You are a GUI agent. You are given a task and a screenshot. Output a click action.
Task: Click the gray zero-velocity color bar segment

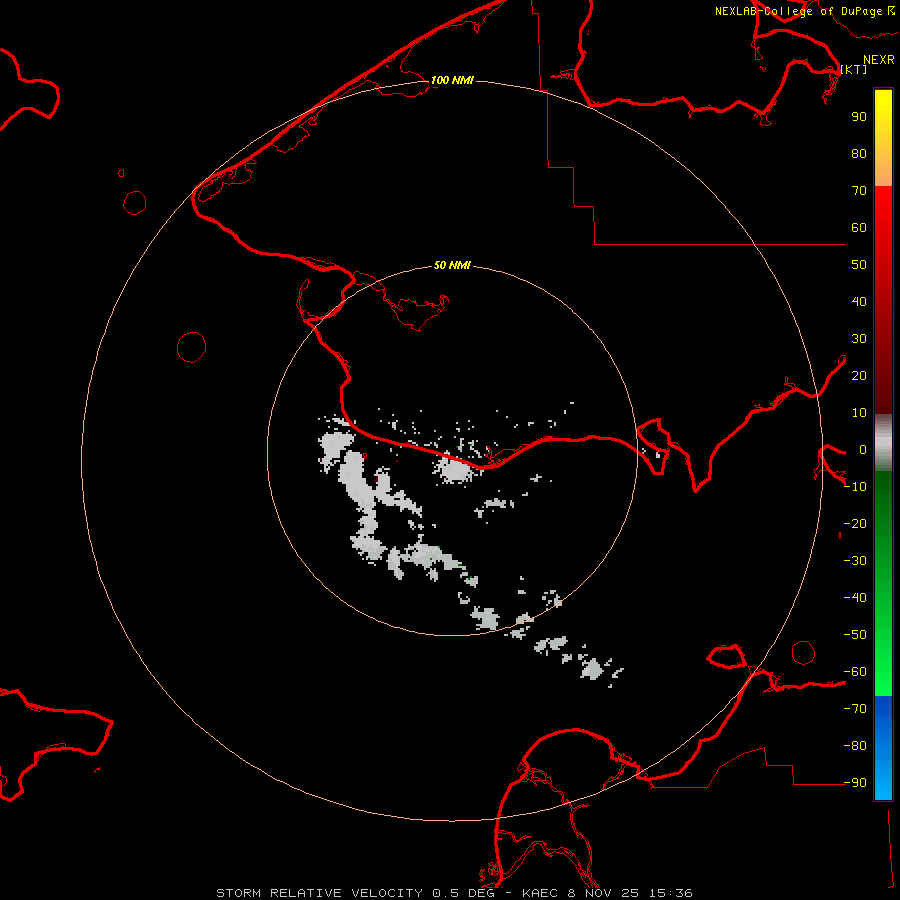[x=883, y=443]
